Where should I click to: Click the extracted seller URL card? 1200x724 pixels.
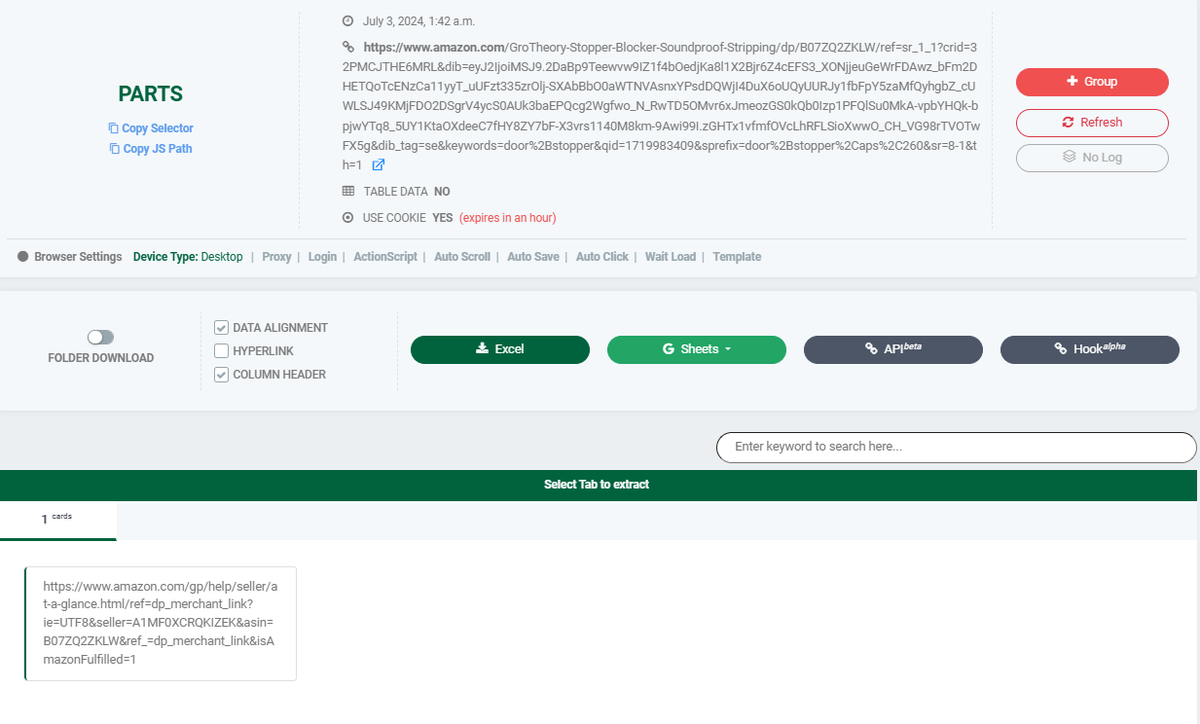[x=160, y=624]
